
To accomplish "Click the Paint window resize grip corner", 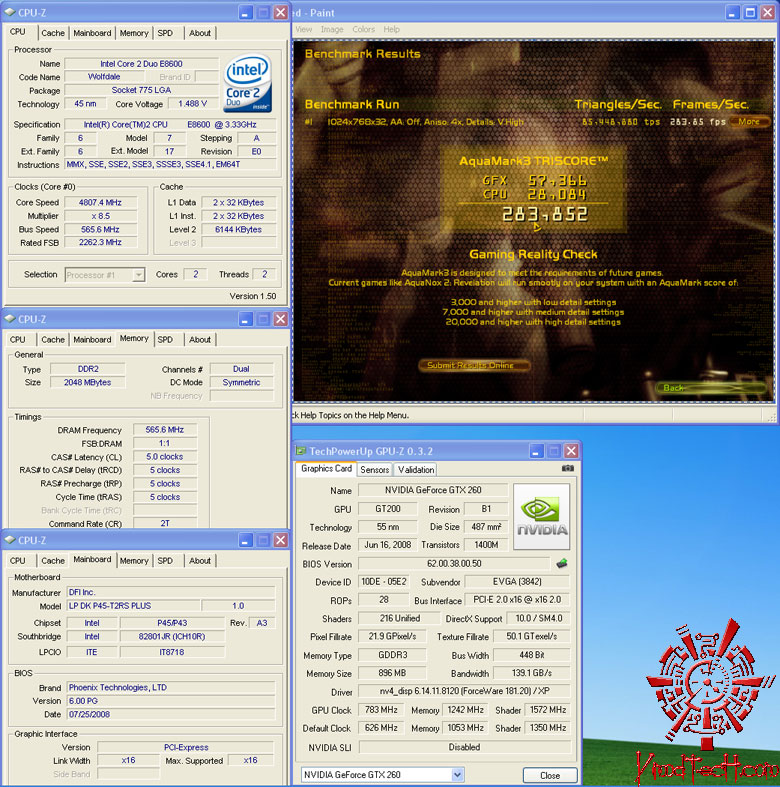I will tap(771, 416).
